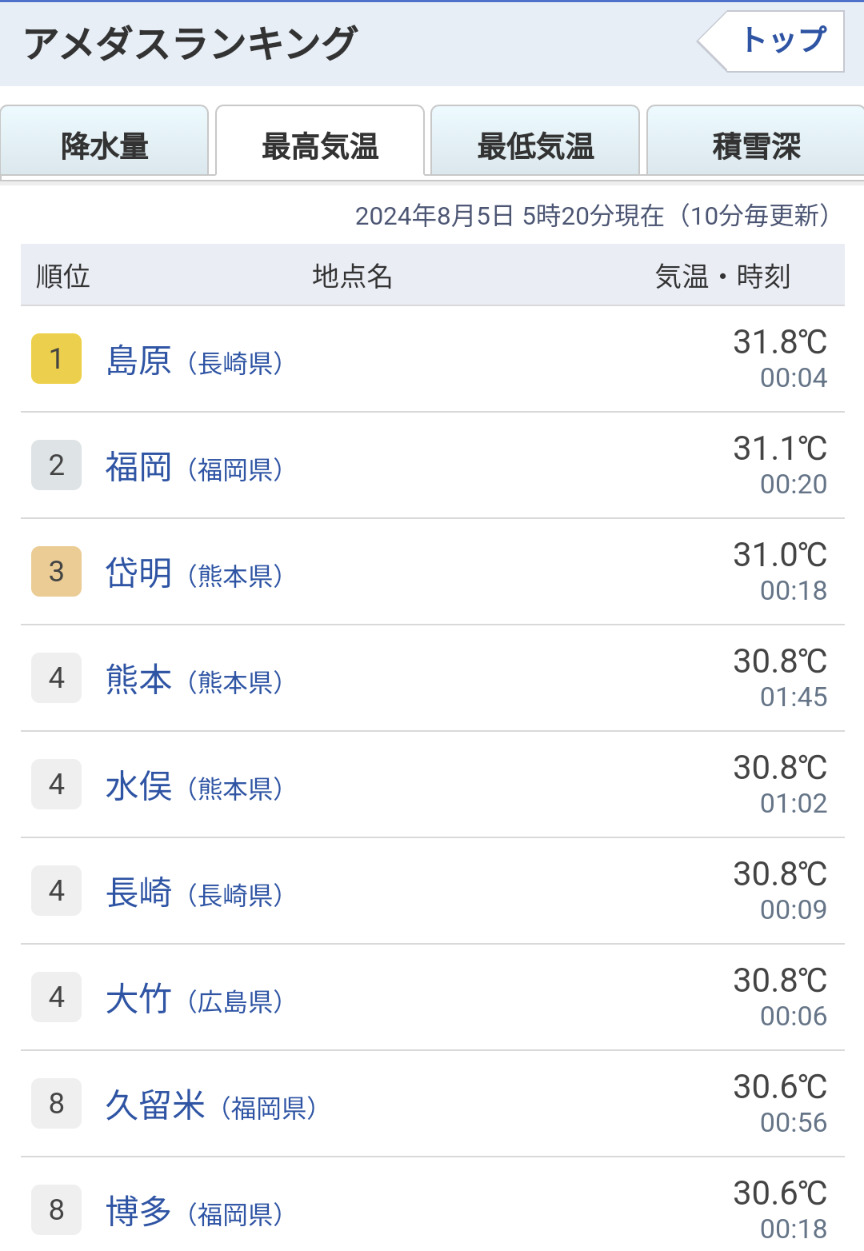Image resolution: width=864 pixels, height=1251 pixels.
Task: Open the 島原 location link
Action: tap(139, 360)
